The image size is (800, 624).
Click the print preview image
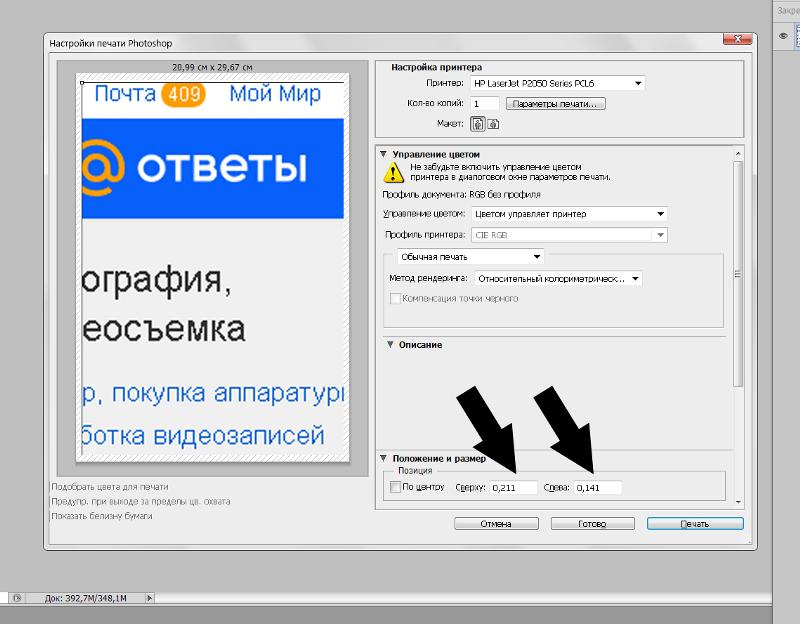213,268
